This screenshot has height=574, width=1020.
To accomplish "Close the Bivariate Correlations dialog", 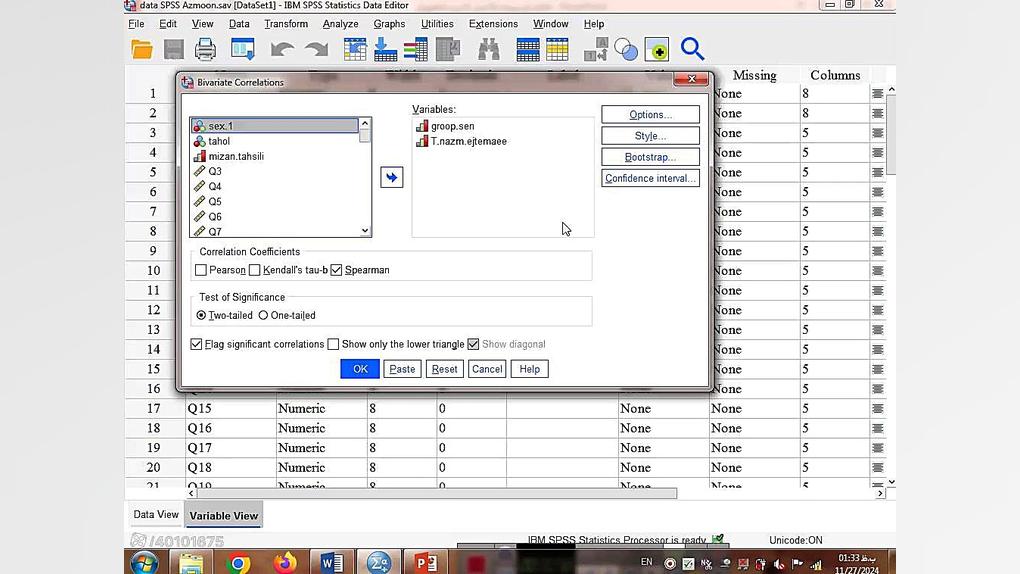I will click(x=691, y=79).
